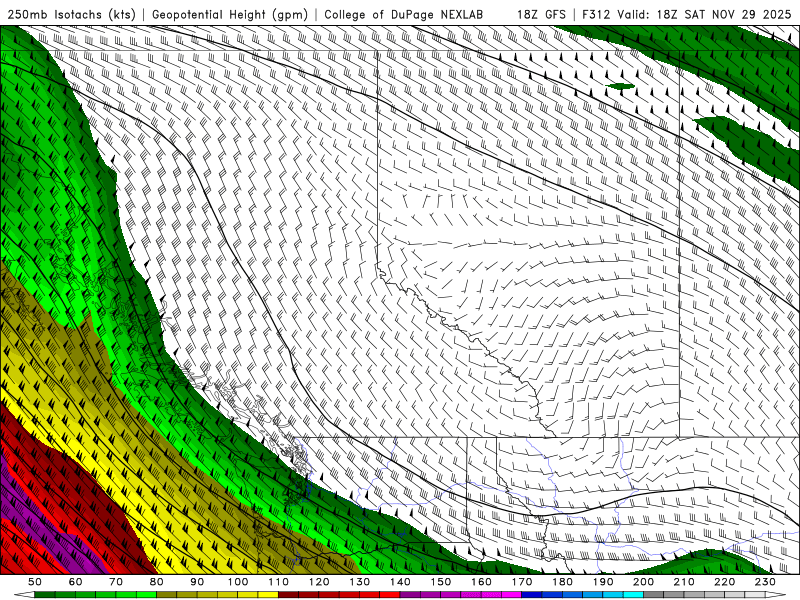The width and height of the screenshot is (800, 600).
Task: Click the bright cyan segment before gray
Action: coord(633,594)
